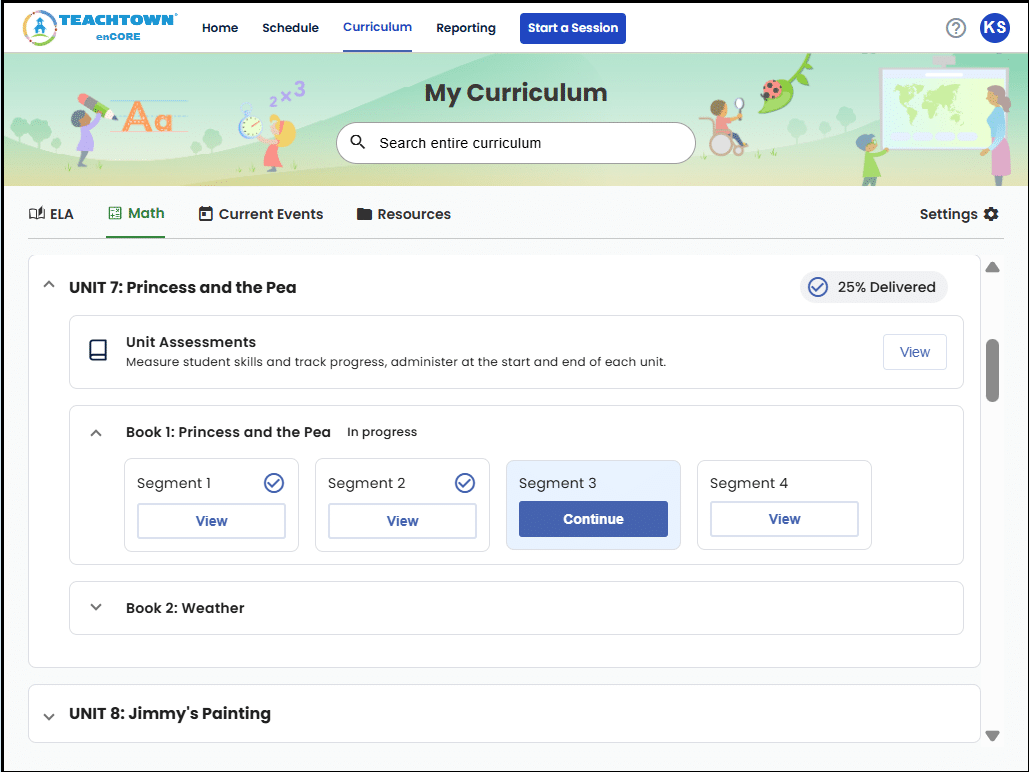This screenshot has height=772, width=1029.
Task: Click the Segment 2 completed checkmark
Action: coord(465,483)
